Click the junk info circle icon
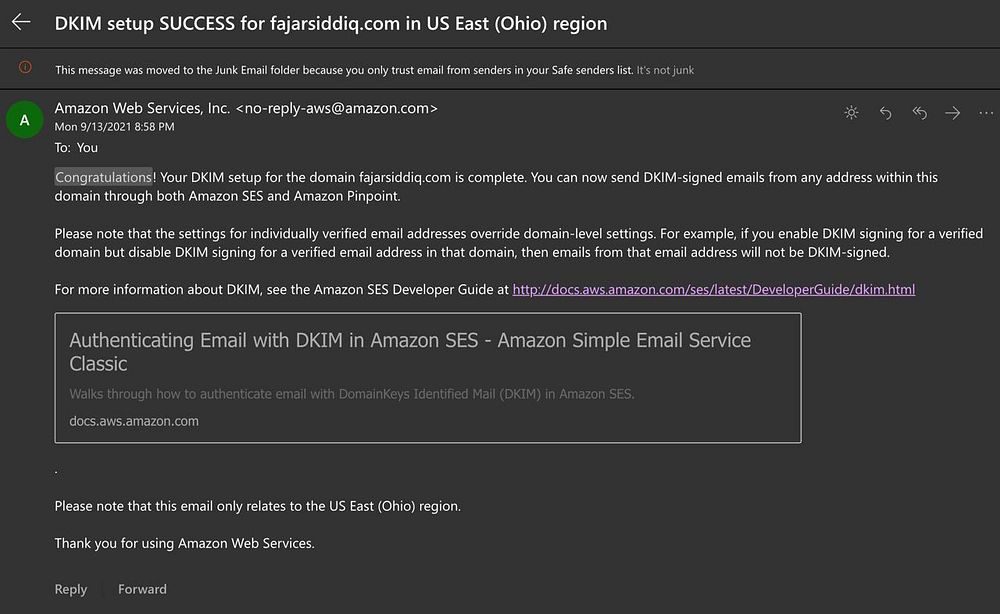 [x=25, y=68]
